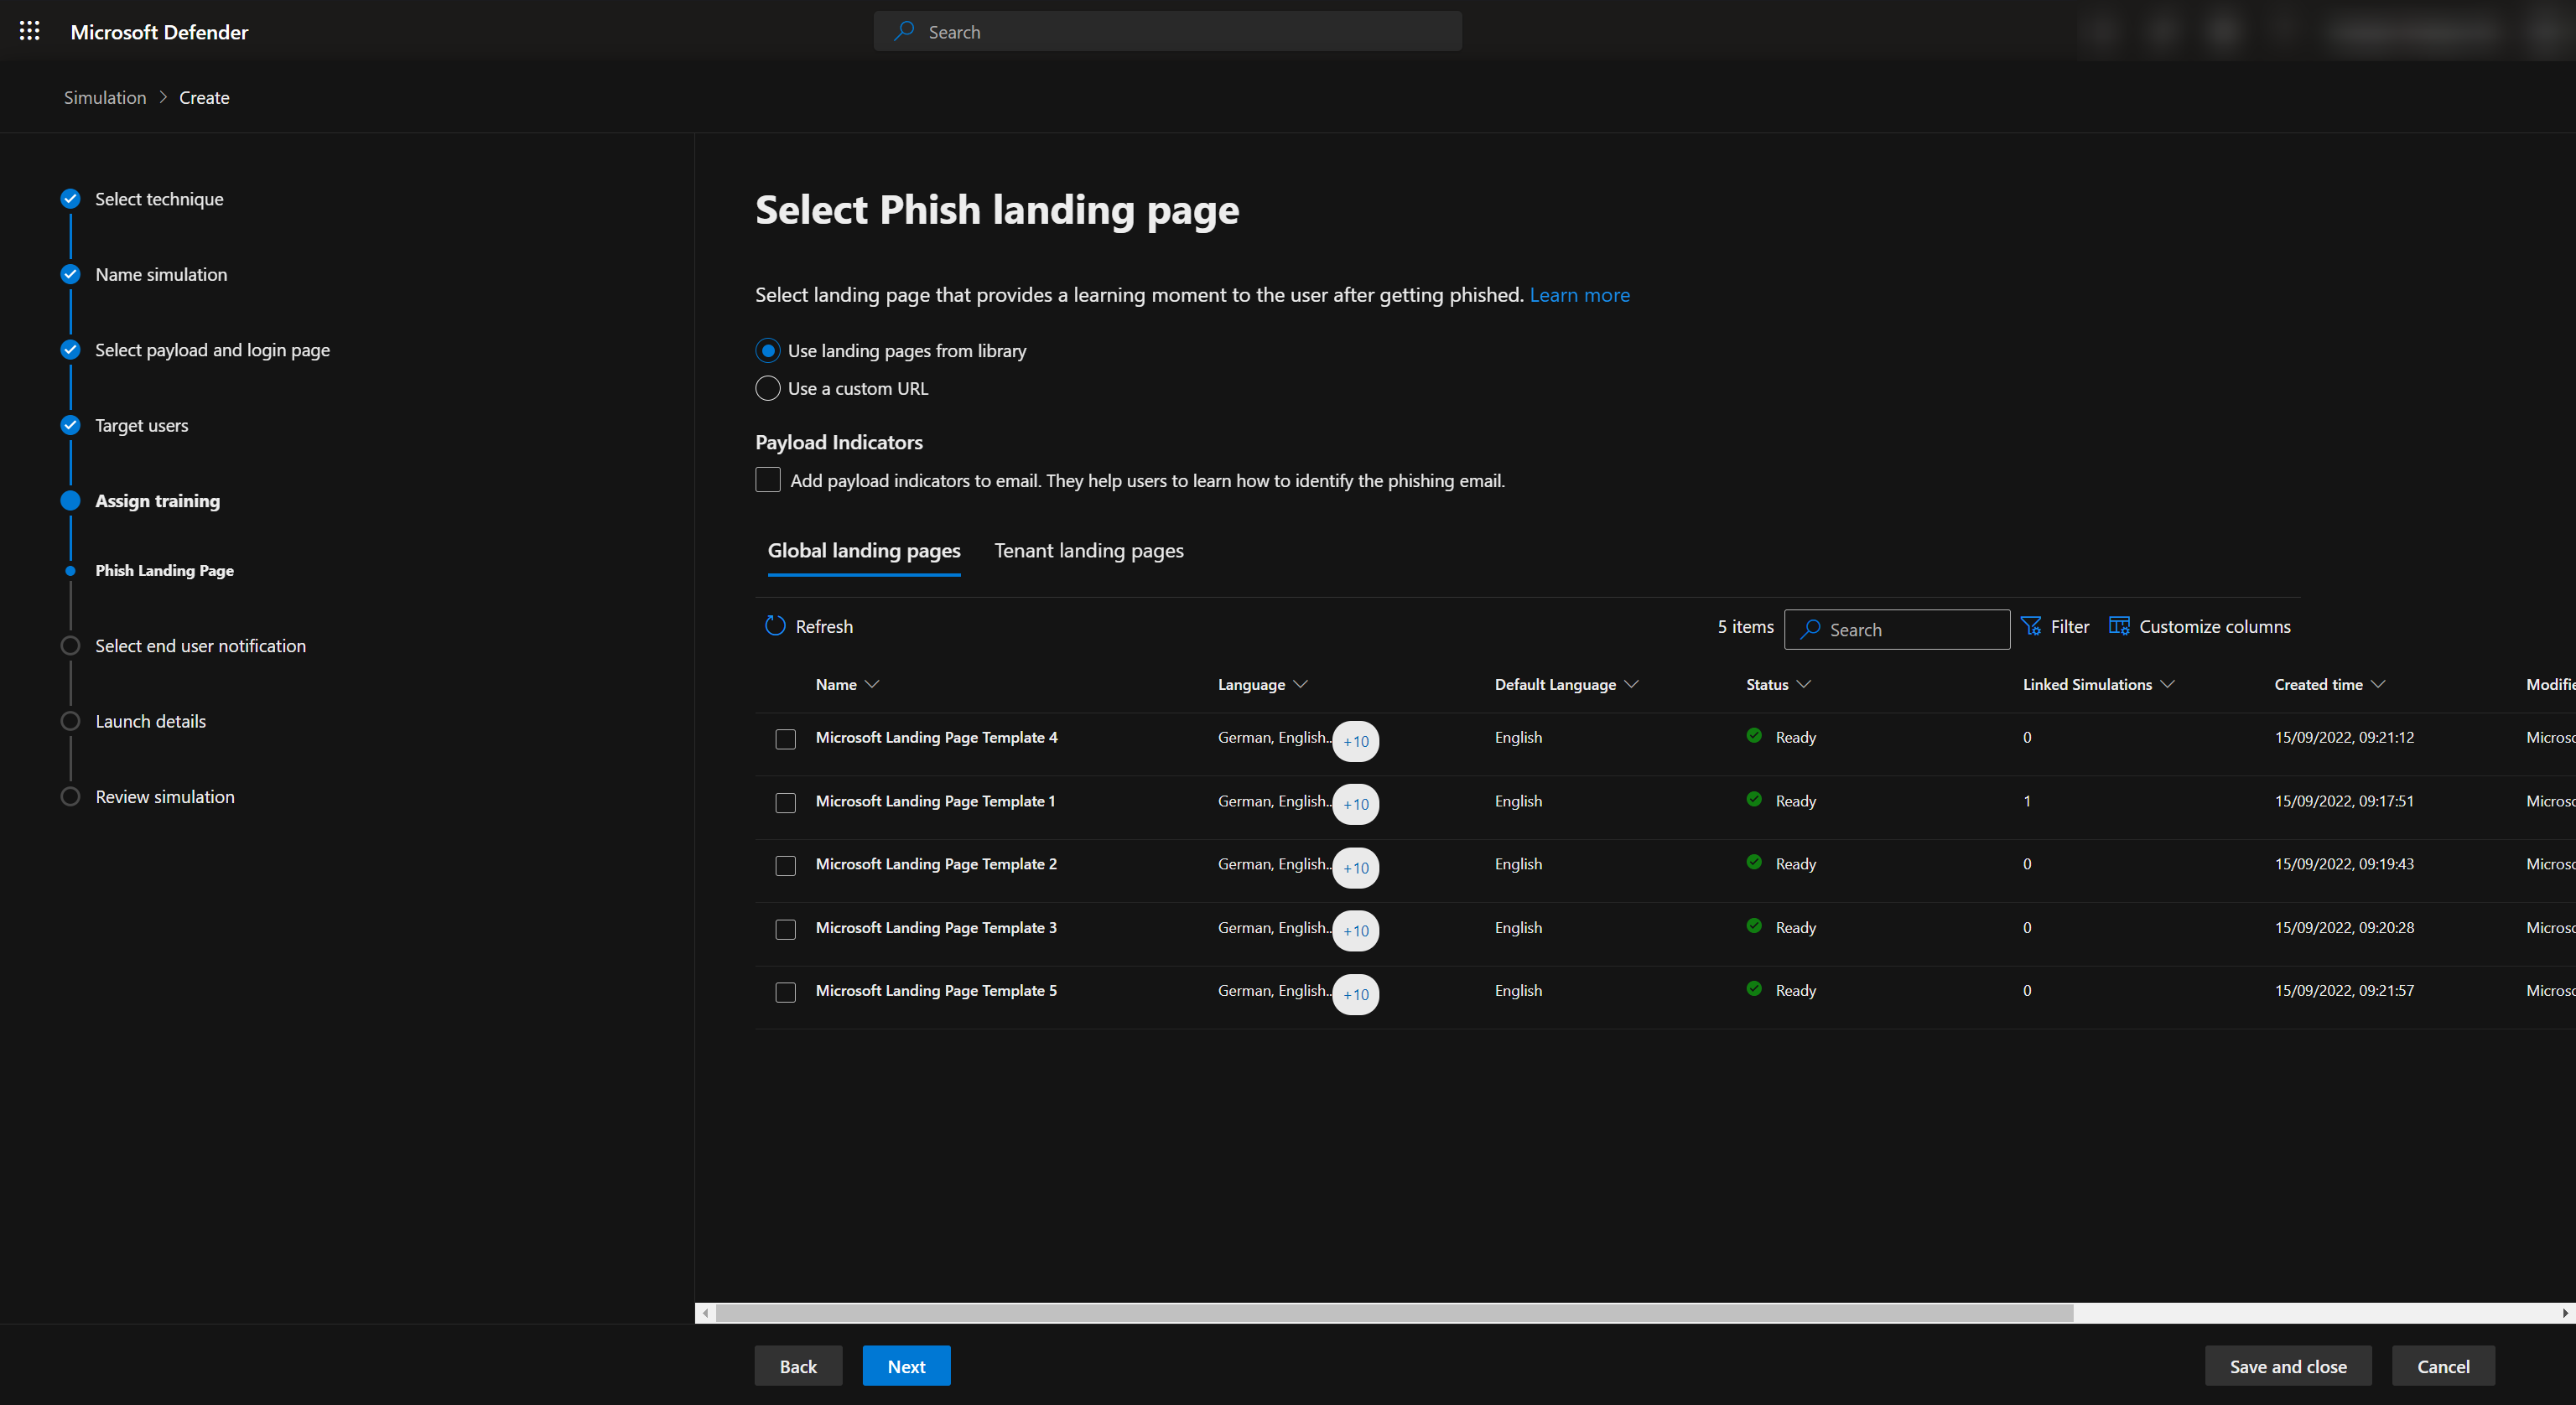This screenshot has height=1405, width=2576.
Task: Go to the Target users step
Action: 141,425
